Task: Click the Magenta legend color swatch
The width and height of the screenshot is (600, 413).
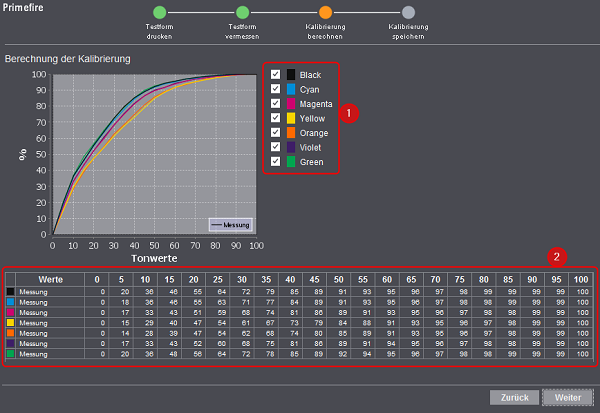Action: (x=291, y=103)
